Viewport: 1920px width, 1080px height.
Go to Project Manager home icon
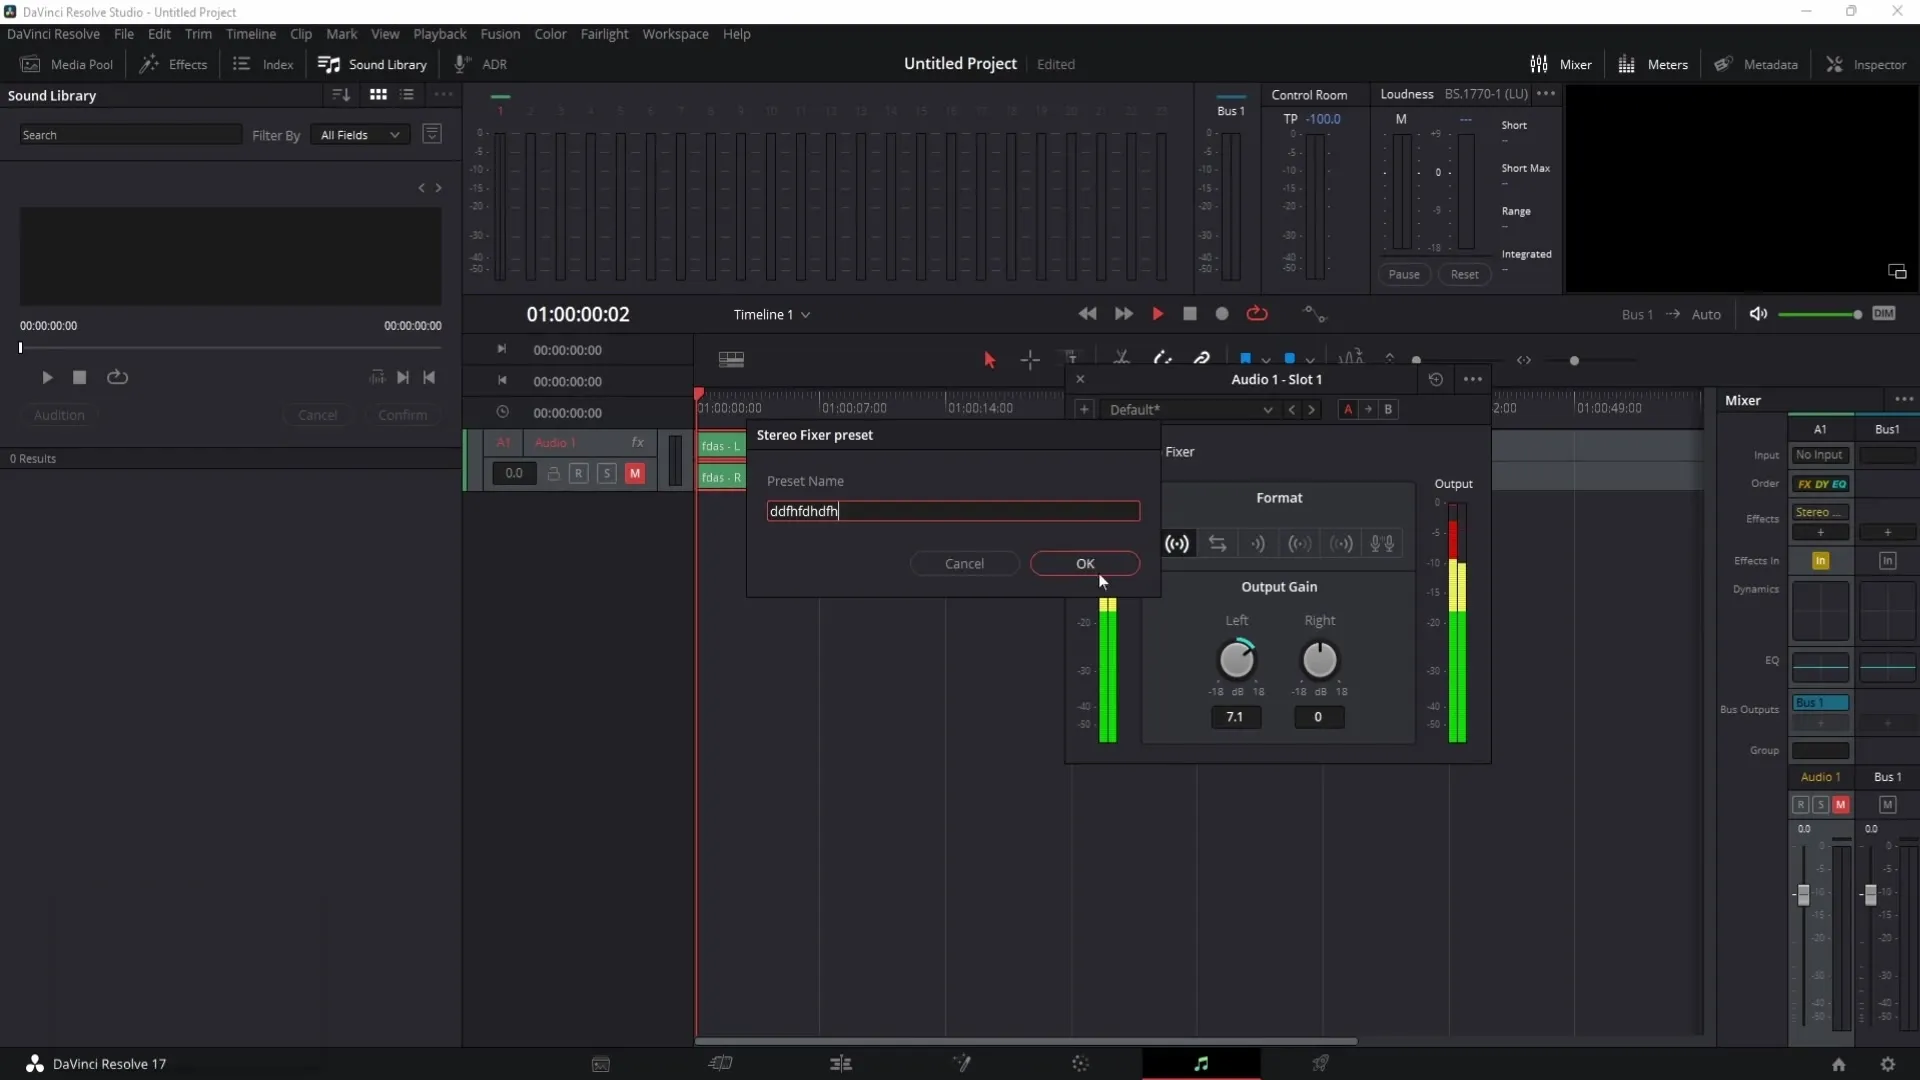coord(1838,1064)
